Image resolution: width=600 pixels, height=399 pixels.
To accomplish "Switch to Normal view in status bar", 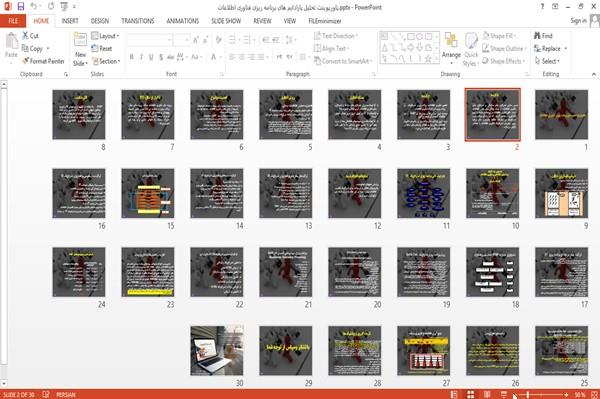I will [x=454, y=394].
